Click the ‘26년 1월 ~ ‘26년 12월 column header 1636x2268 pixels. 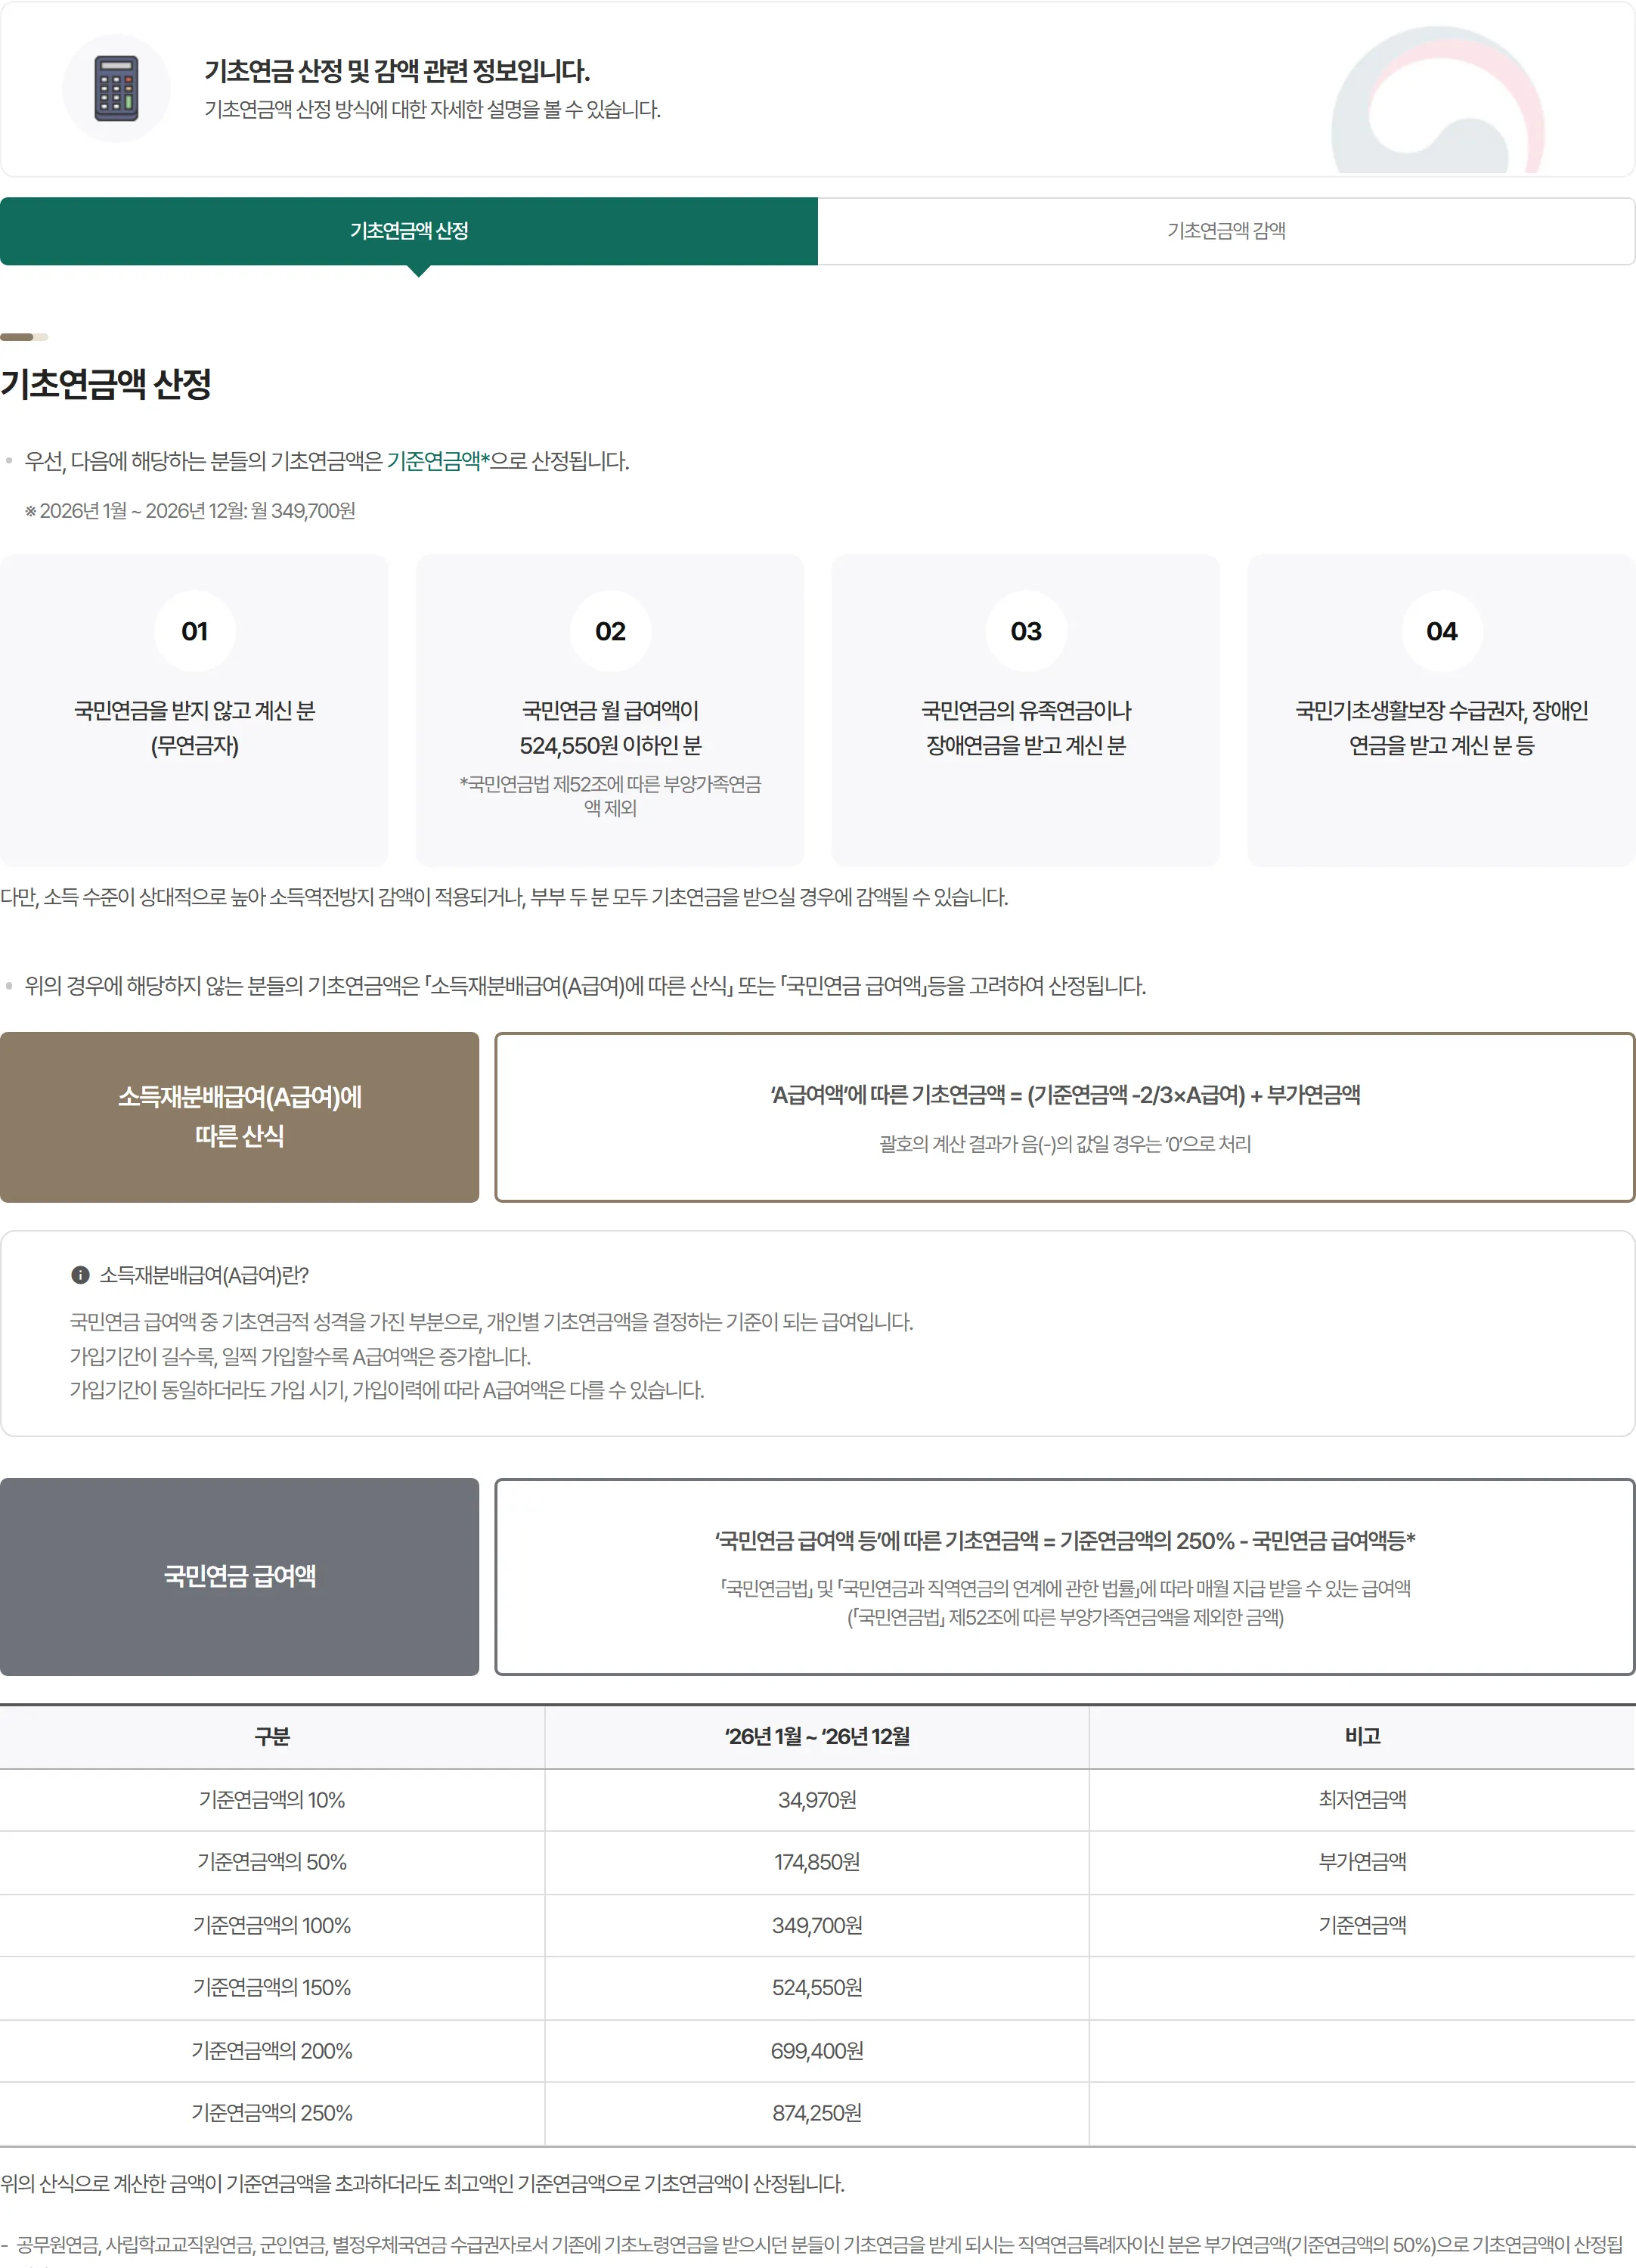(817, 1737)
